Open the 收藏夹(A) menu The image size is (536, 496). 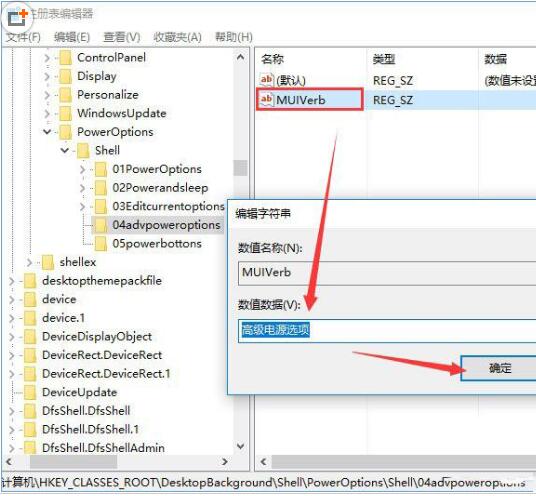point(177,37)
